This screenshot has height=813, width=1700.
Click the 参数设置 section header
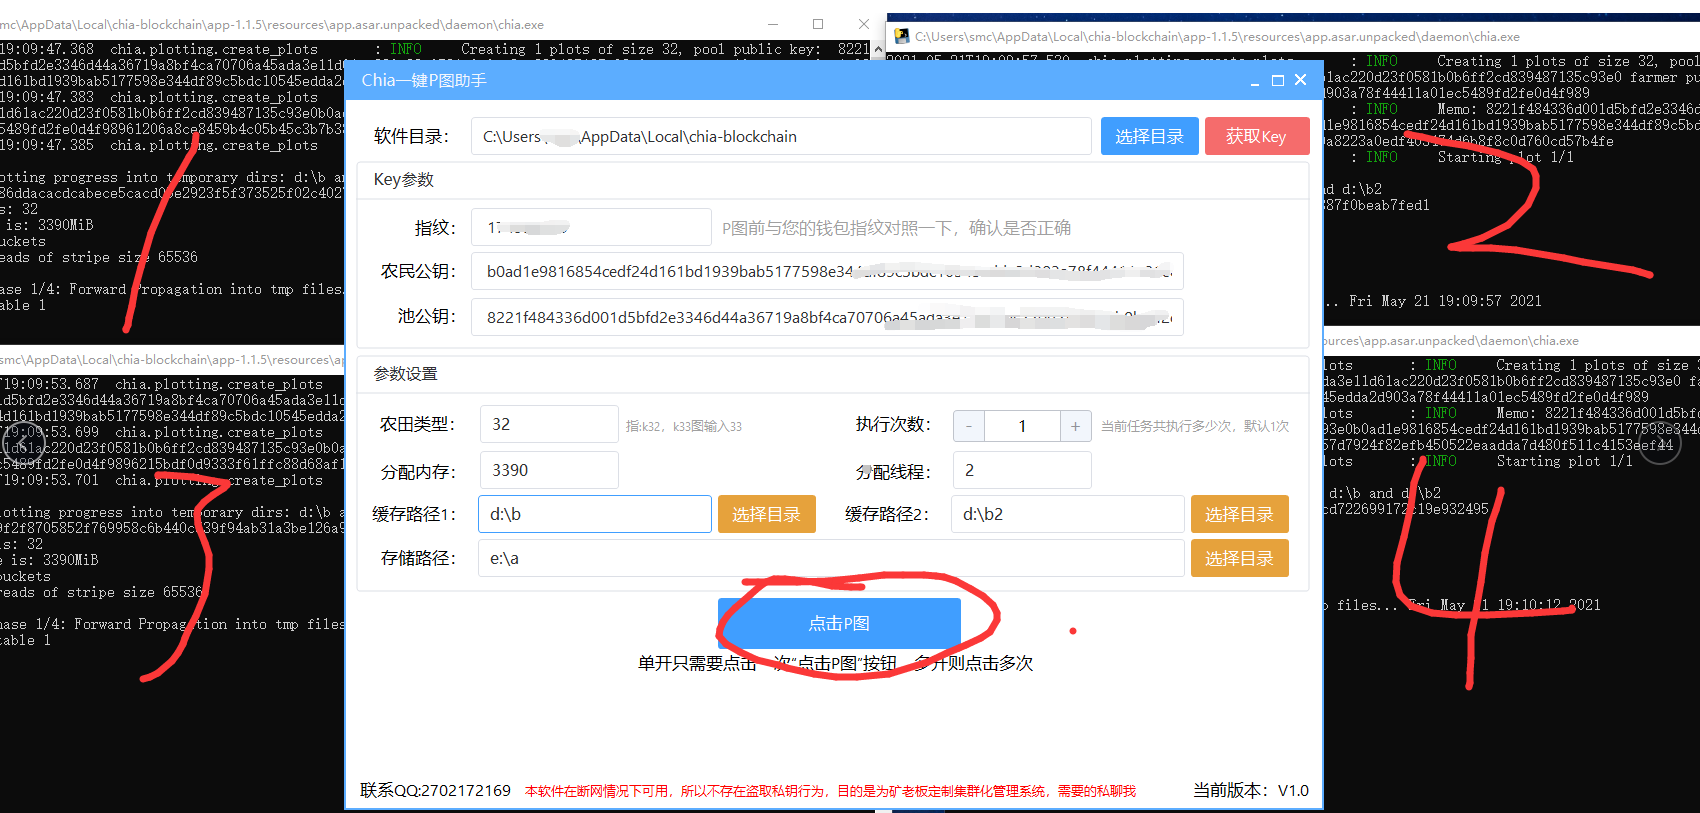[x=405, y=373]
